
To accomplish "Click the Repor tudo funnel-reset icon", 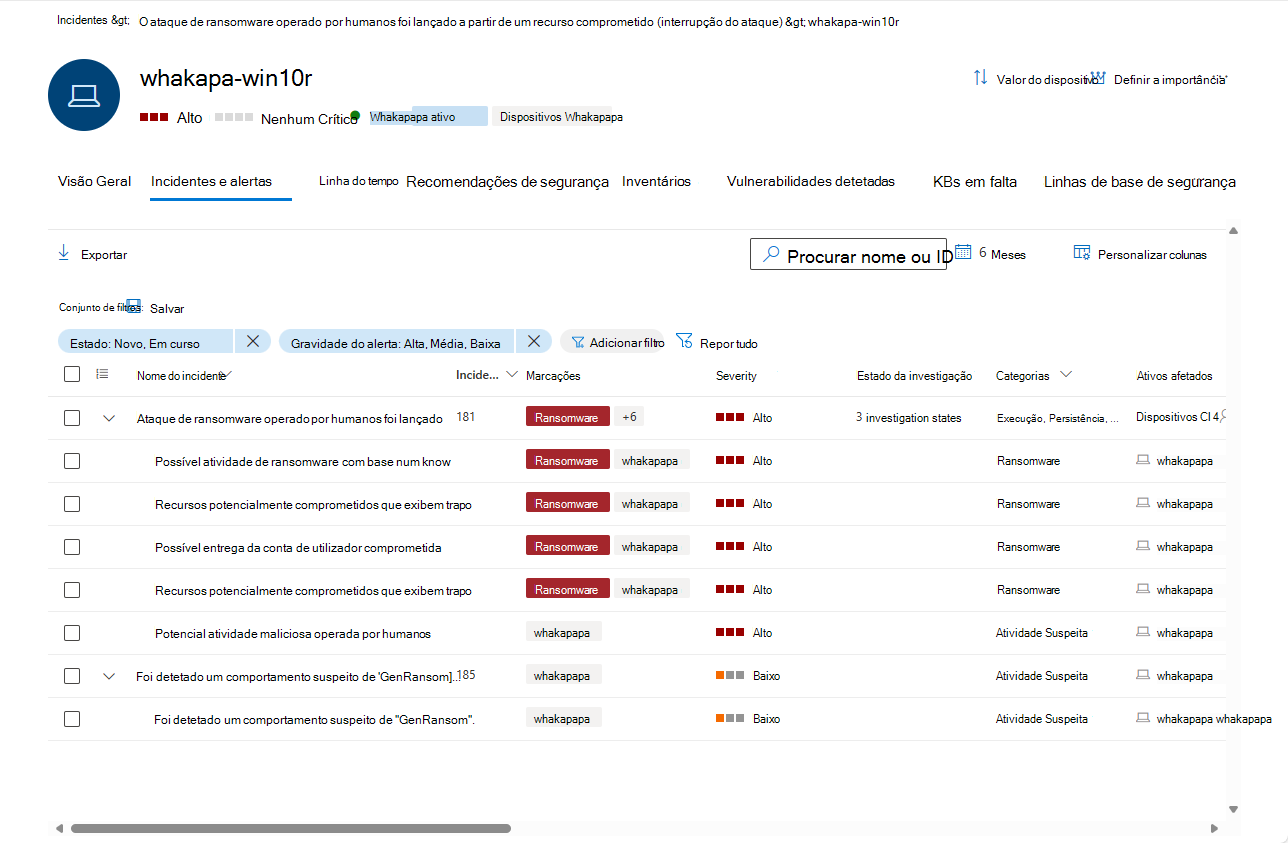I will 684,341.
